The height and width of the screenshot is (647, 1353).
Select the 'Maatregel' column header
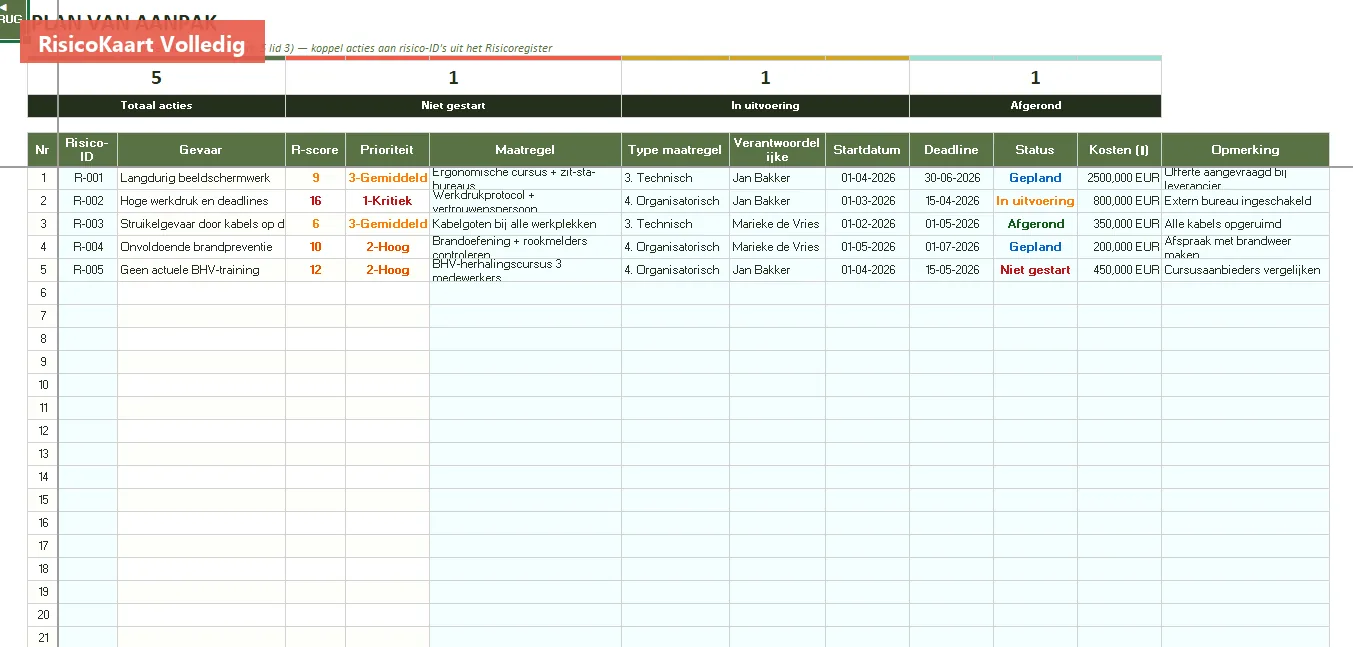[525, 149]
